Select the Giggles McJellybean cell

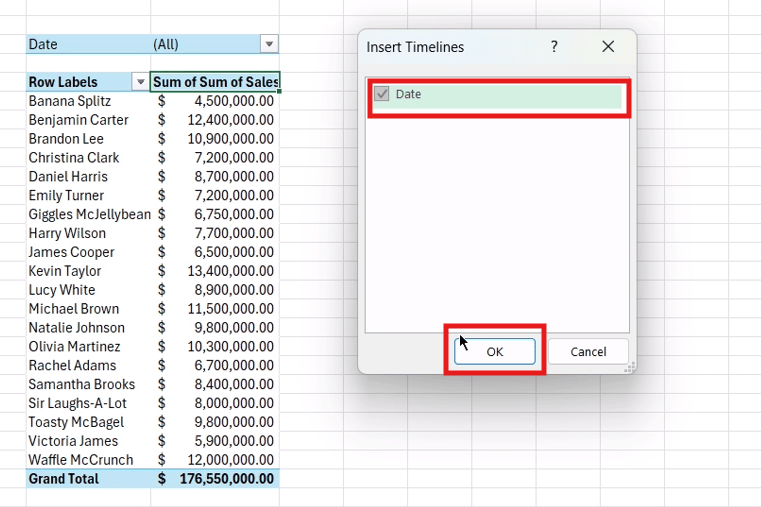(x=88, y=214)
